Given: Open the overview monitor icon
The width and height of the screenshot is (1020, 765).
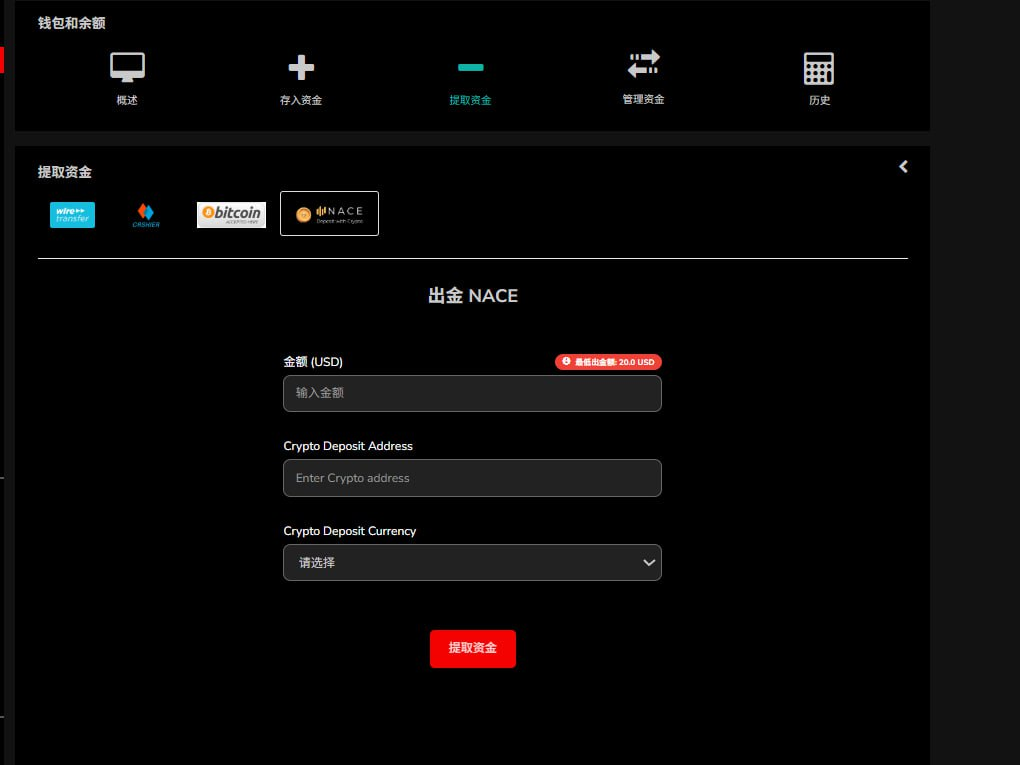Looking at the screenshot, I should click(x=128, y=67).
